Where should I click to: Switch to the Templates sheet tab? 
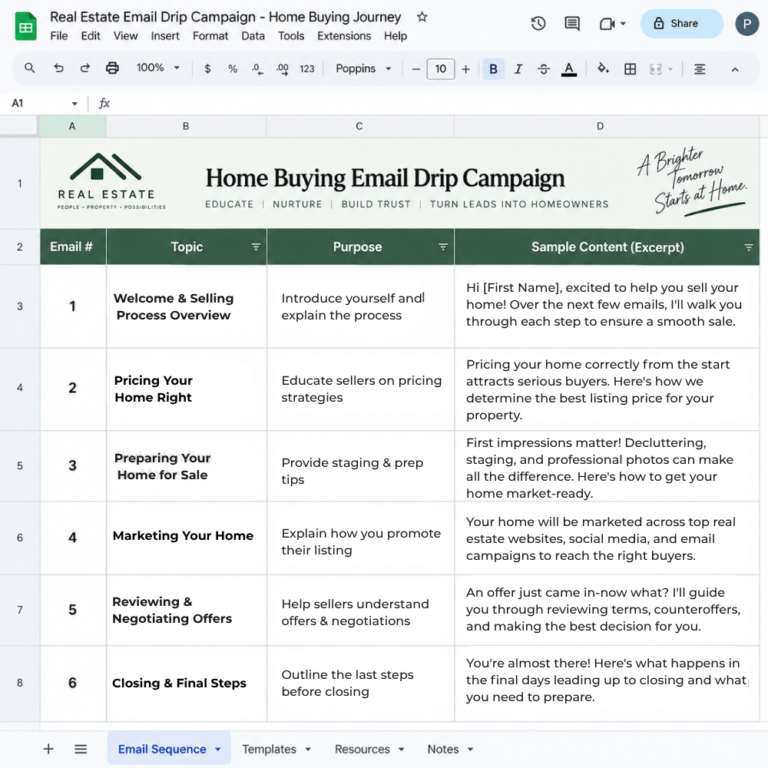click(x=269, y=749)
